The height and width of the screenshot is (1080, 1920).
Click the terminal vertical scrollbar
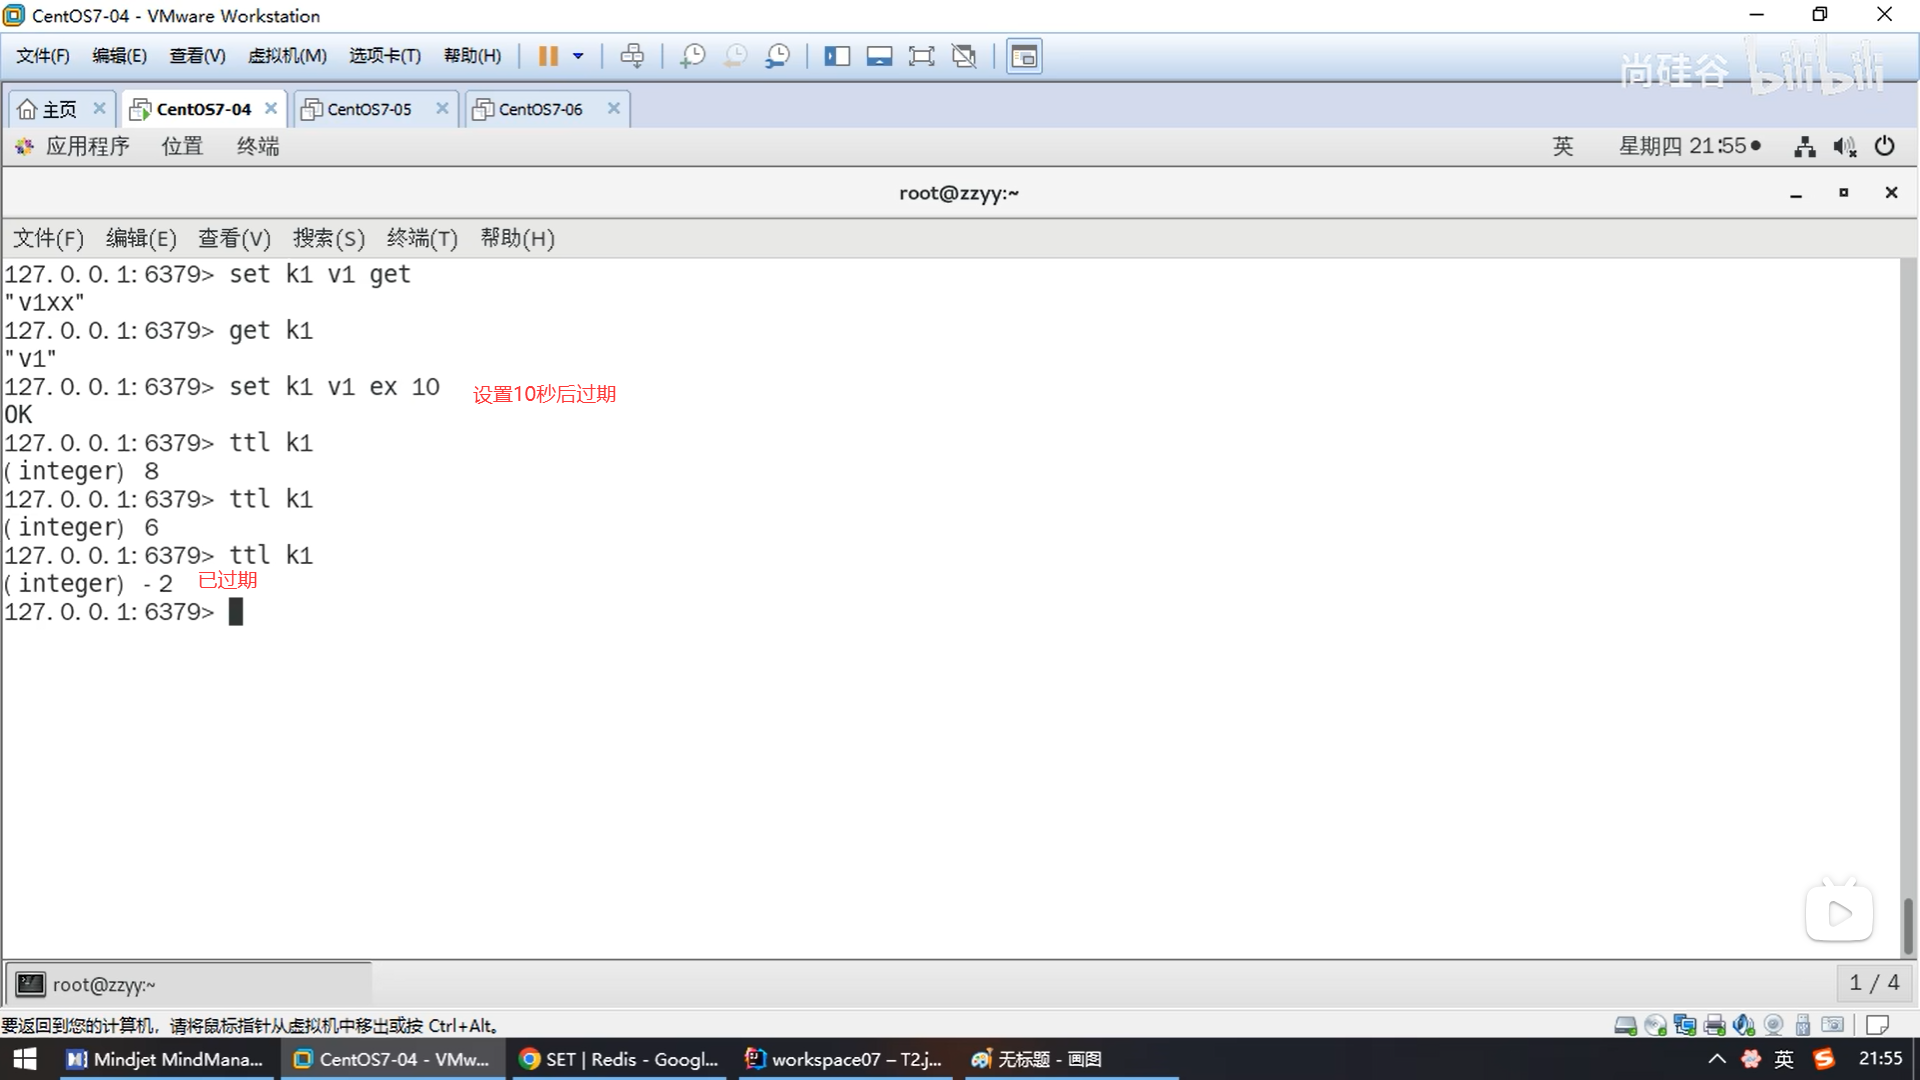(1908, 925)
